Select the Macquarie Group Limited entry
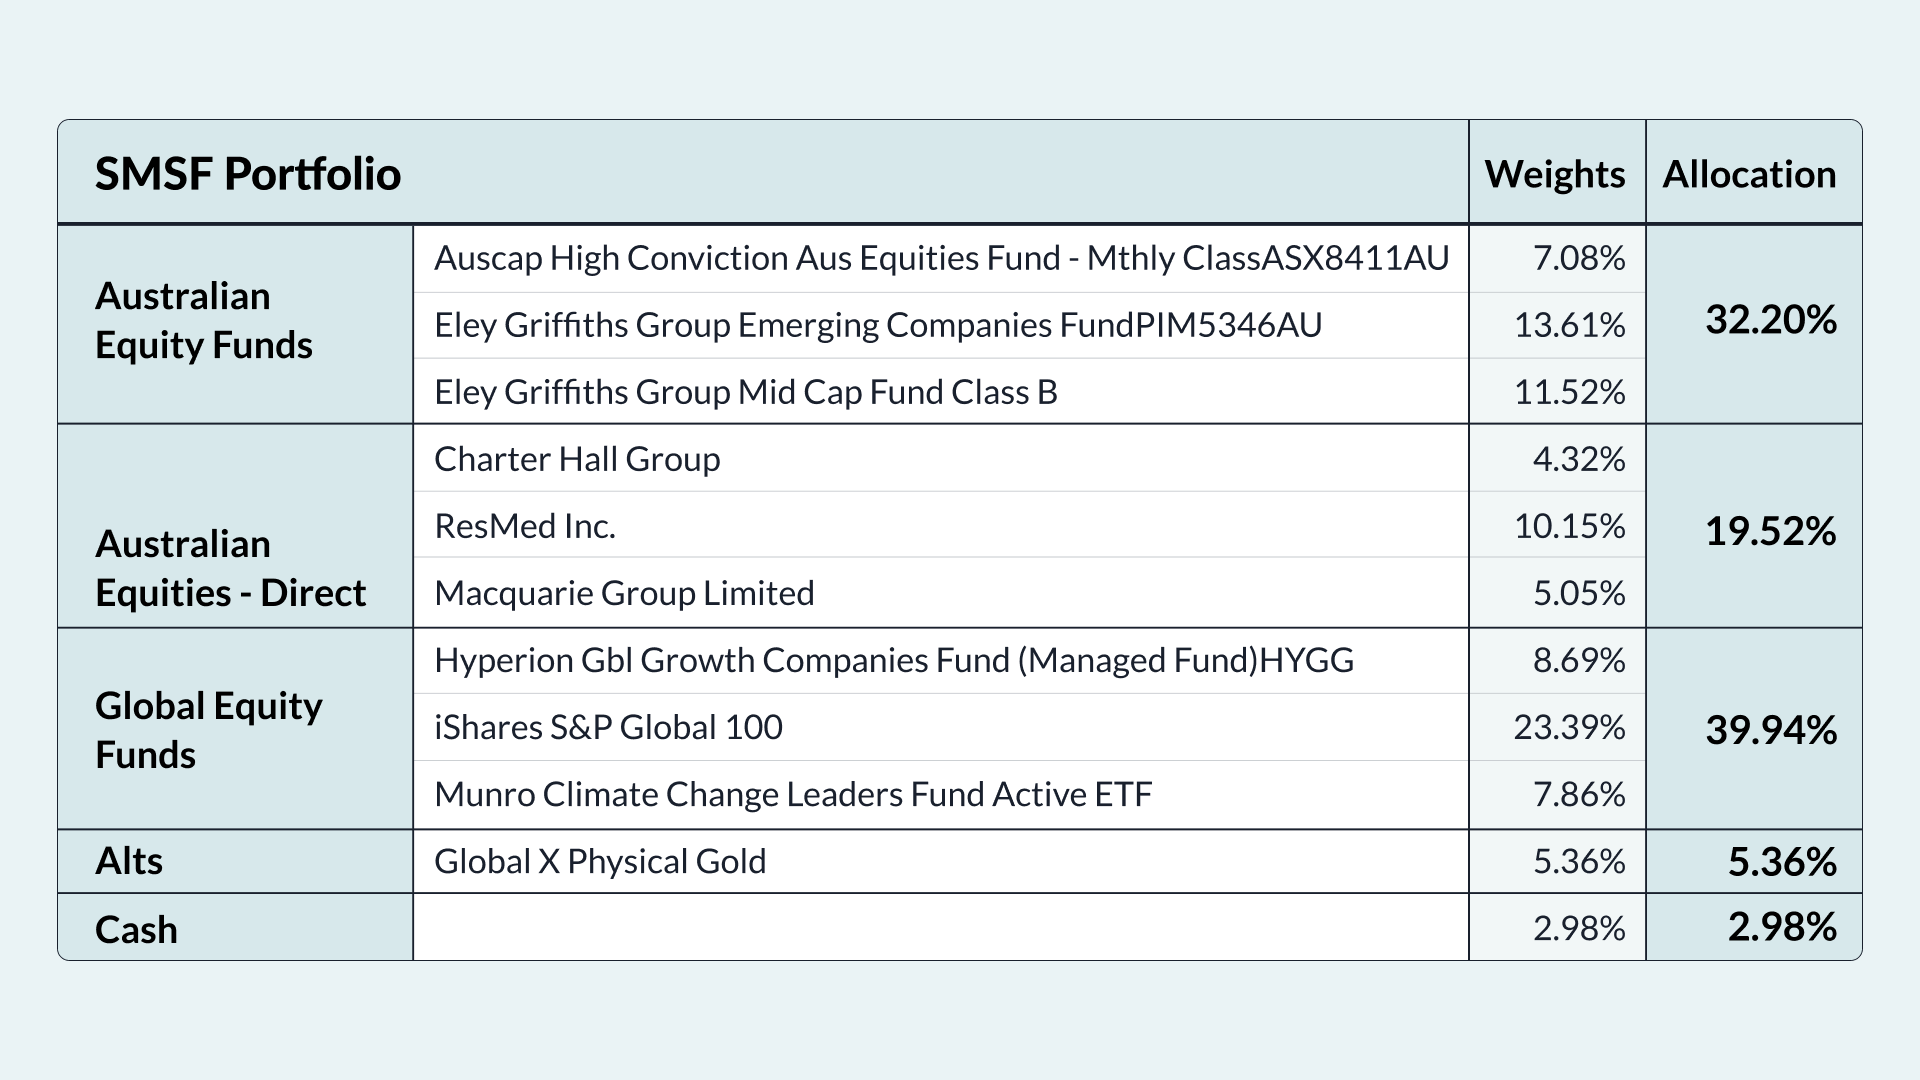The width and height of the screenshot is (1920, 1080). pyautogui.click(x=624, y=593)
